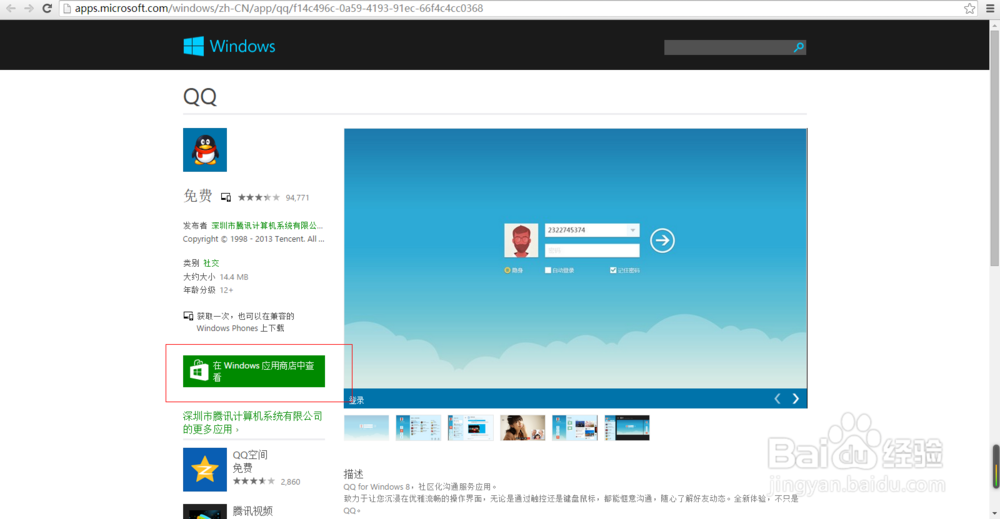
Task: Select the 隐身 status option in screenshot
Action: (x=513, y=270)
